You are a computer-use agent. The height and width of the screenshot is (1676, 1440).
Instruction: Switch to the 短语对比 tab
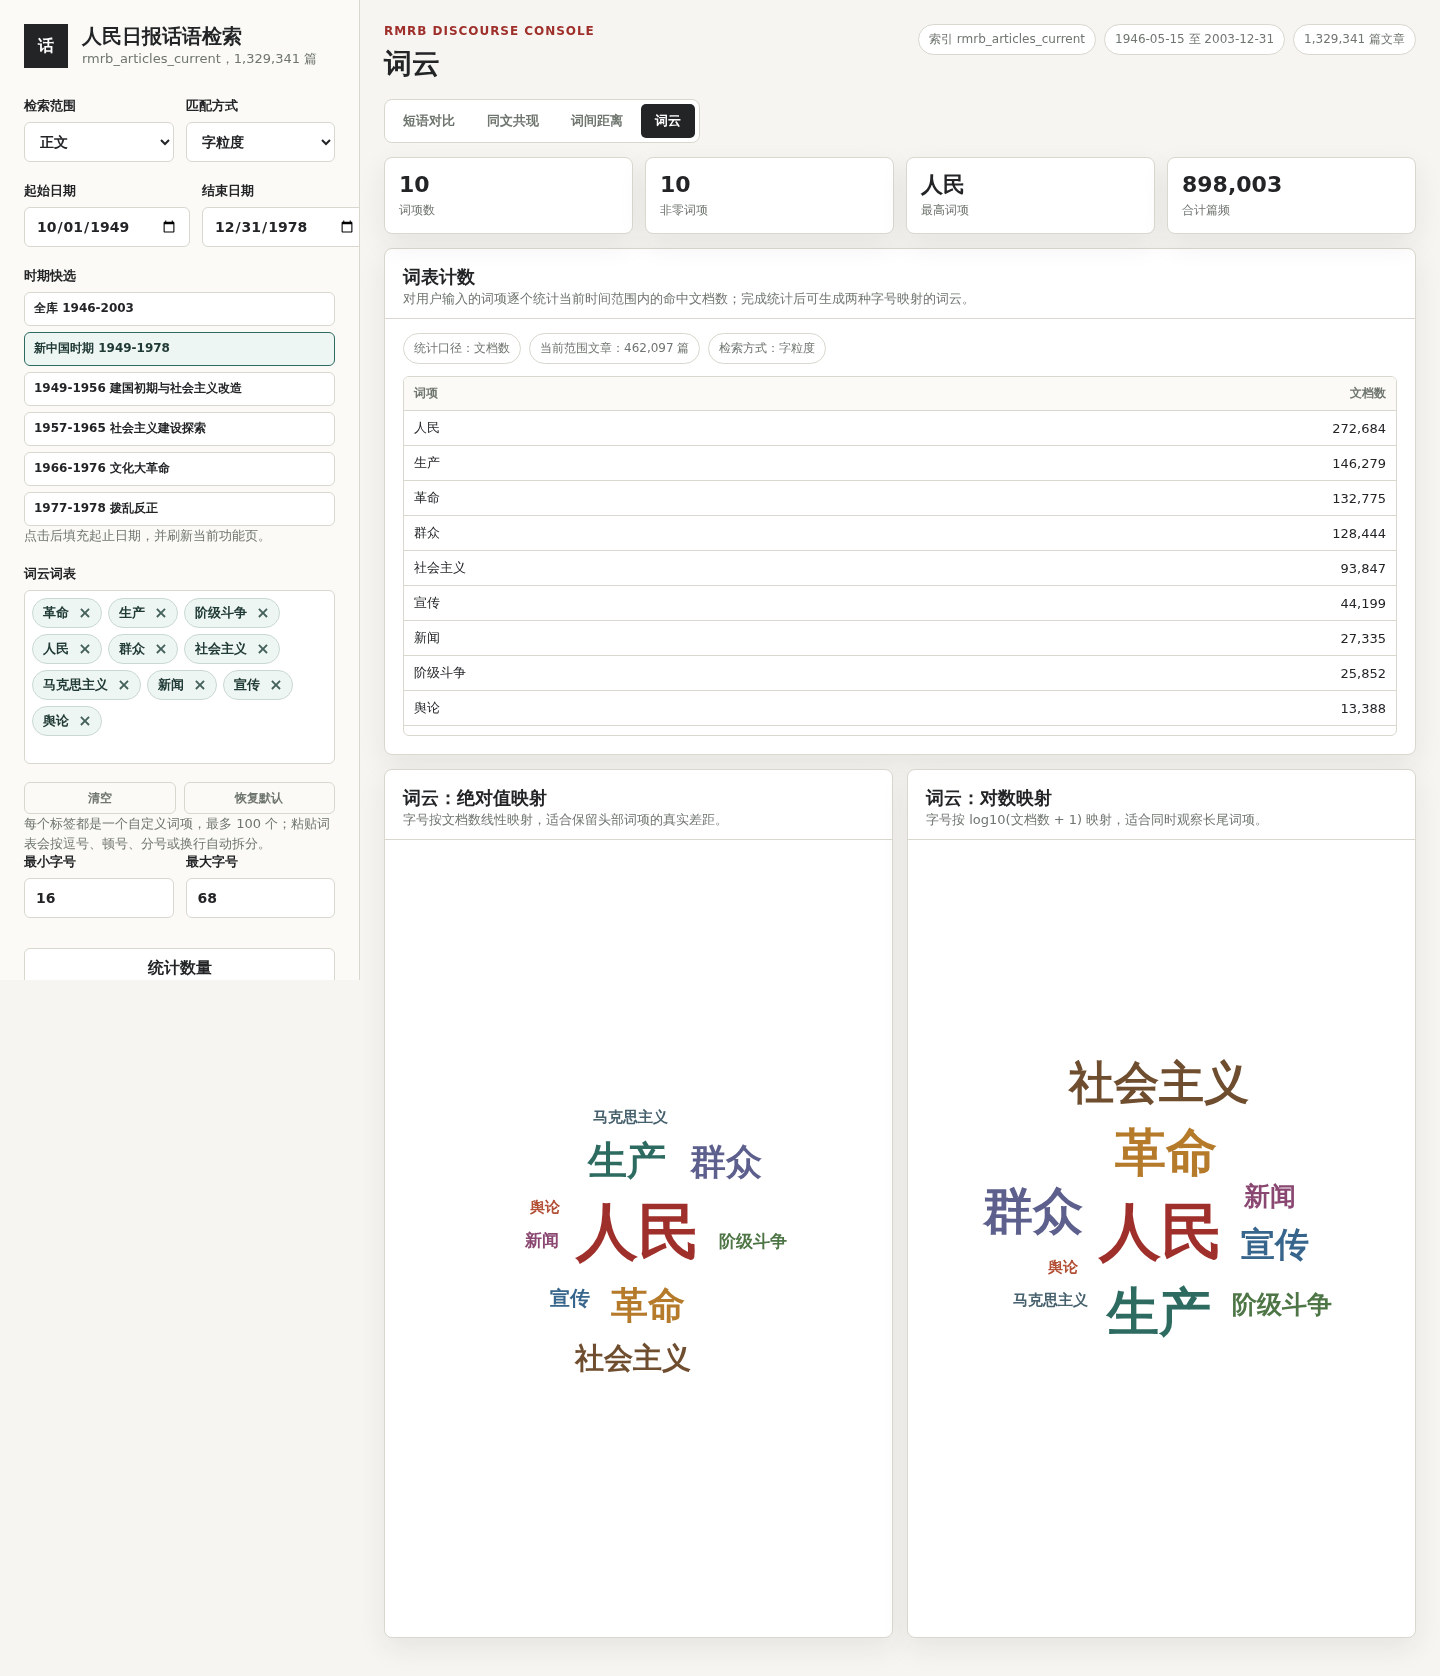(x=429, y=121)
